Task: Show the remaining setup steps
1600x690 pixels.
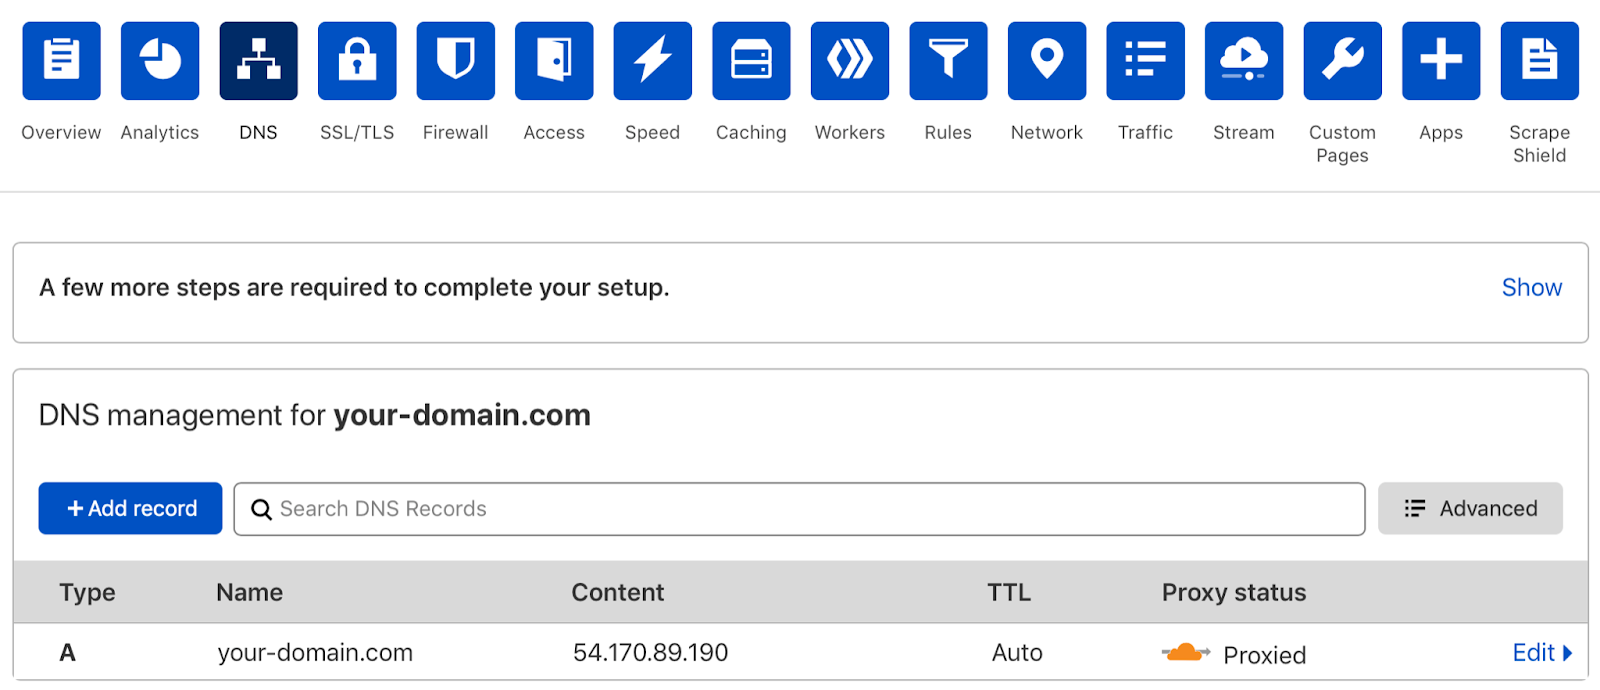Action: coord(1531,288)
